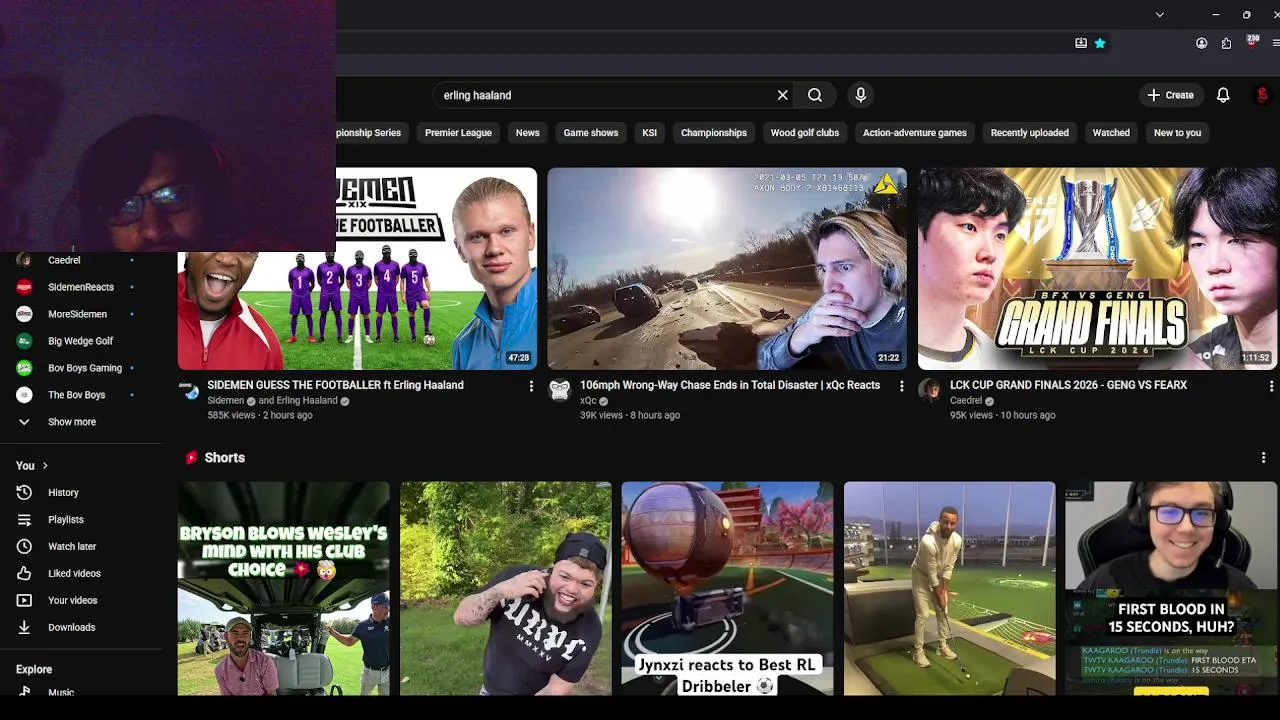Open the more menu for the LCK Cup video
1280x720 pixels.
pos(1271,386)
